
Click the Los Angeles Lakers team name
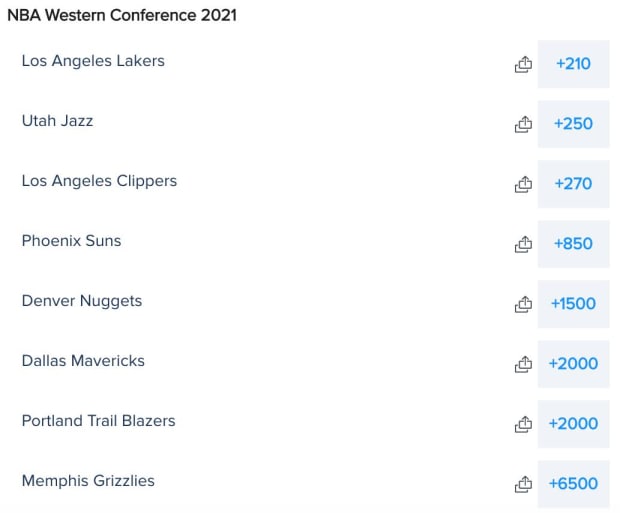(x=93, y=61)
